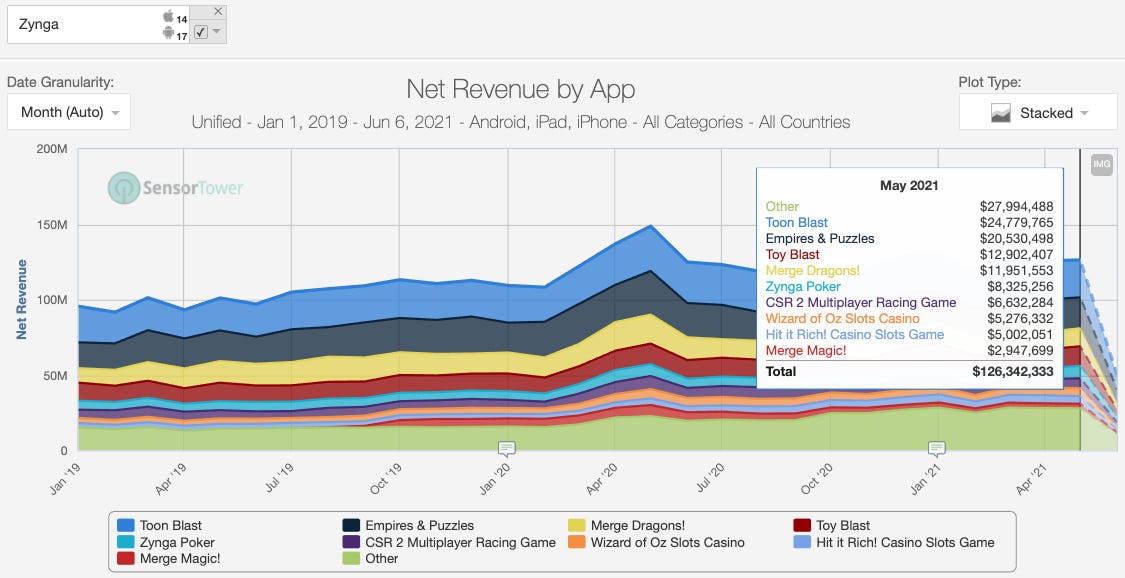Click May 2021 tooltip header
Viewport: 1125px width, 578px height.
(x=909, y=185)
